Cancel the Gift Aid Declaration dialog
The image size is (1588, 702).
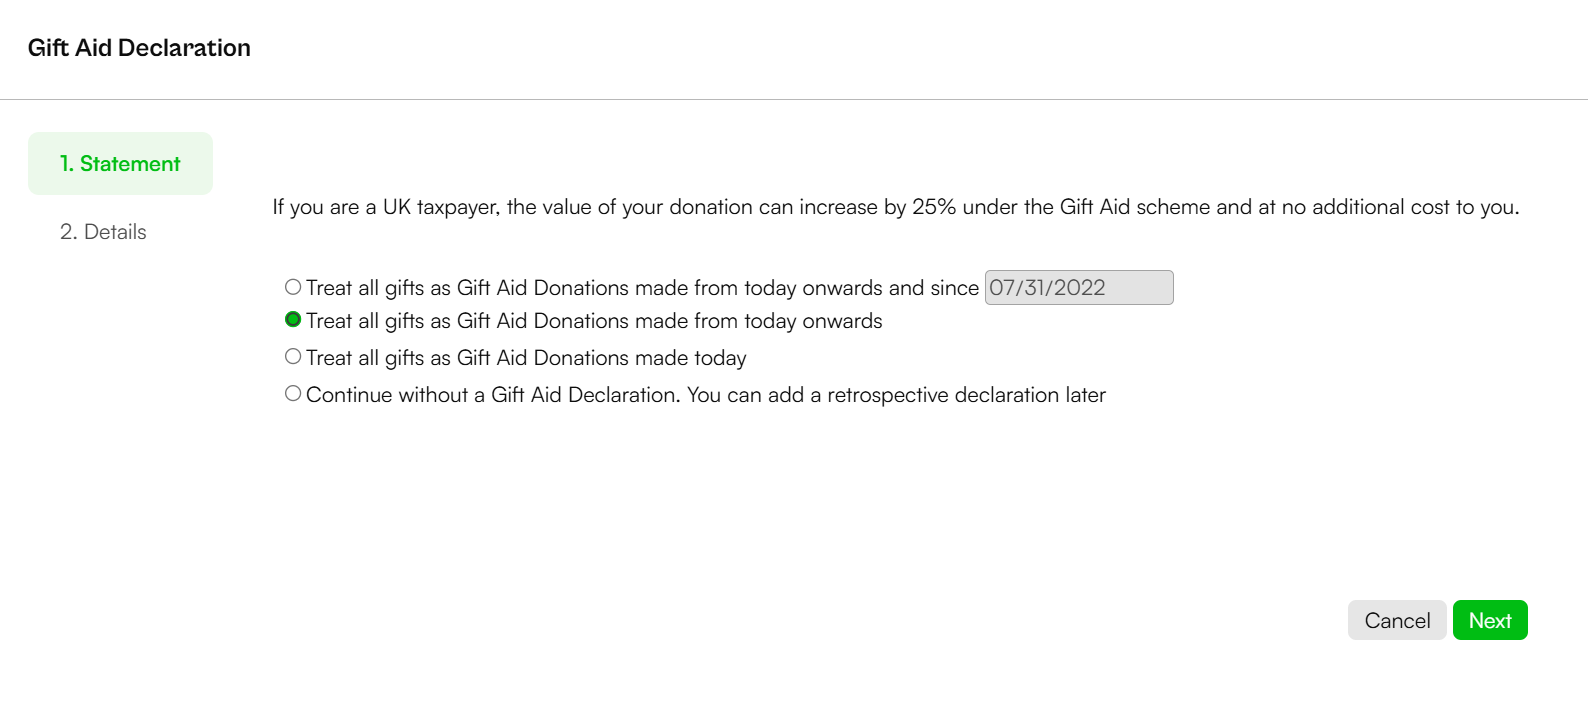[x=1397, y=620]
